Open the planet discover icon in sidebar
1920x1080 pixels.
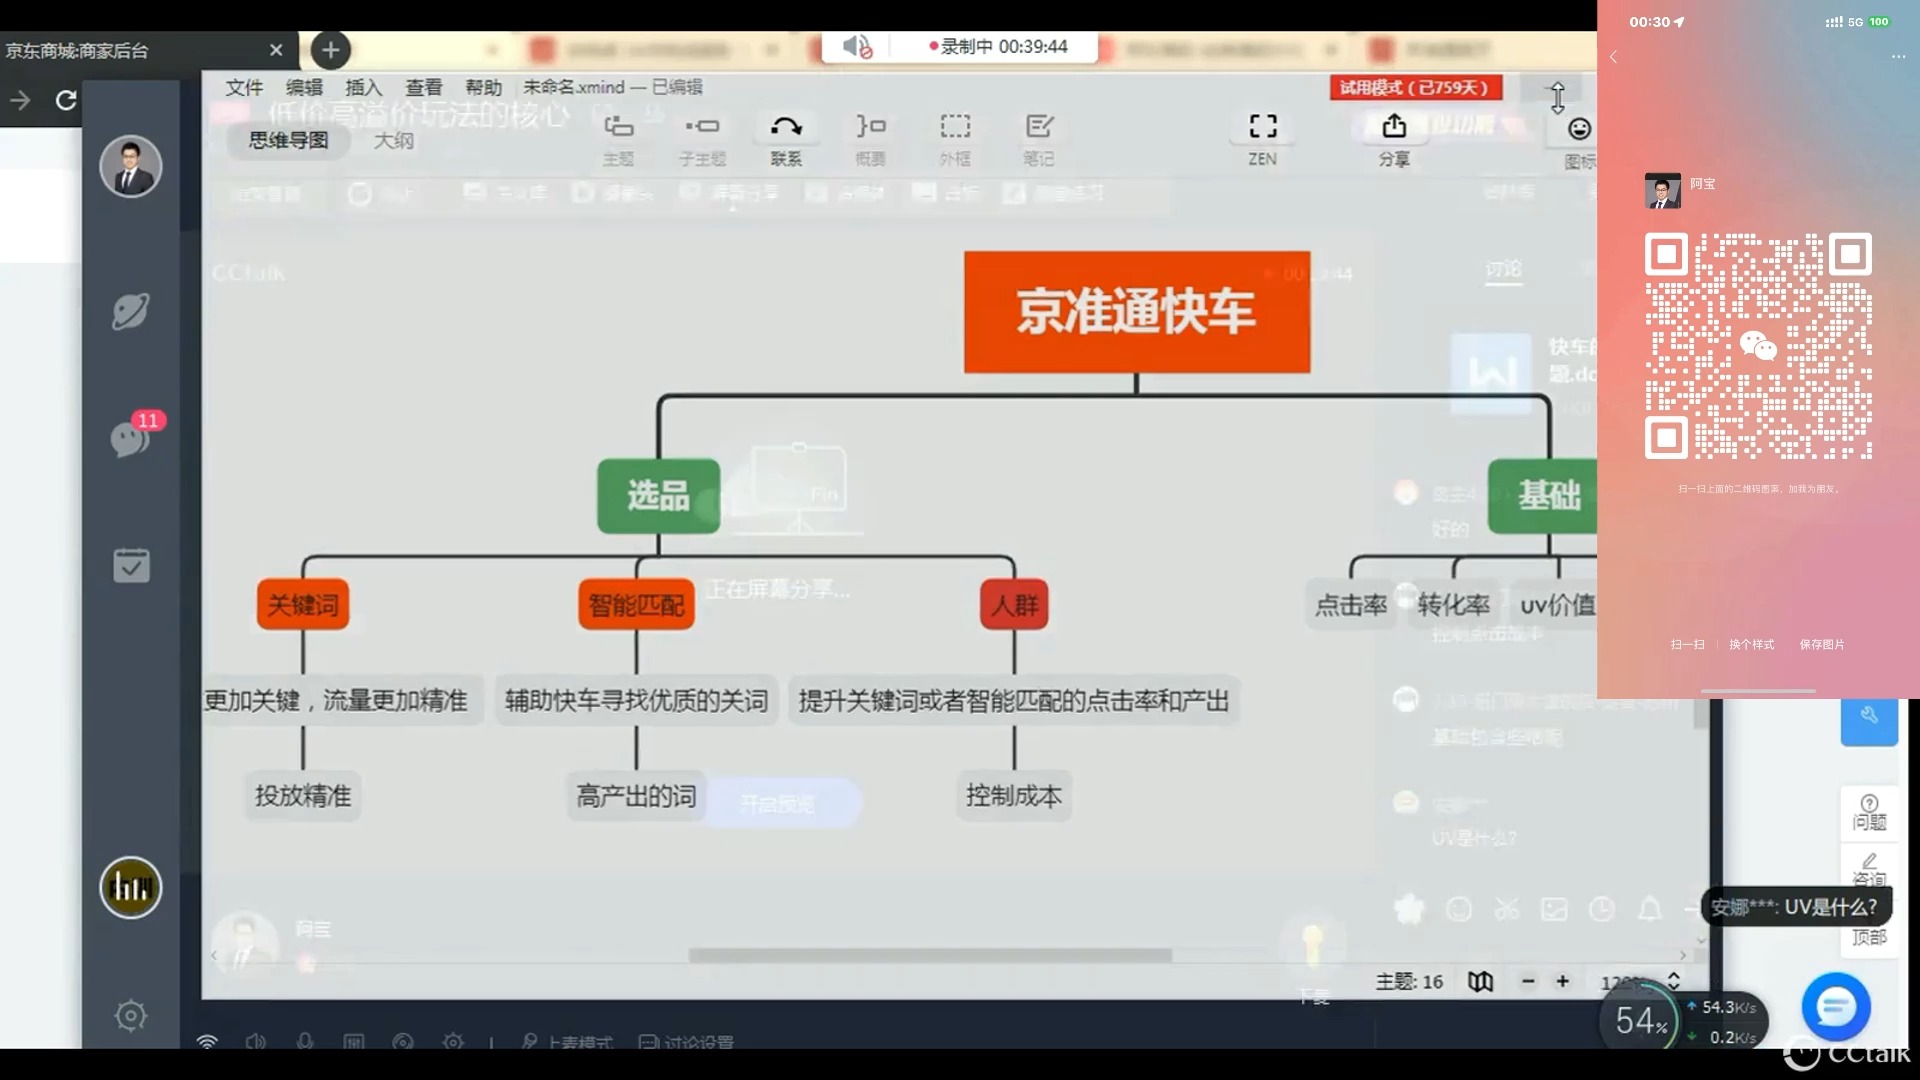(130, 311)
